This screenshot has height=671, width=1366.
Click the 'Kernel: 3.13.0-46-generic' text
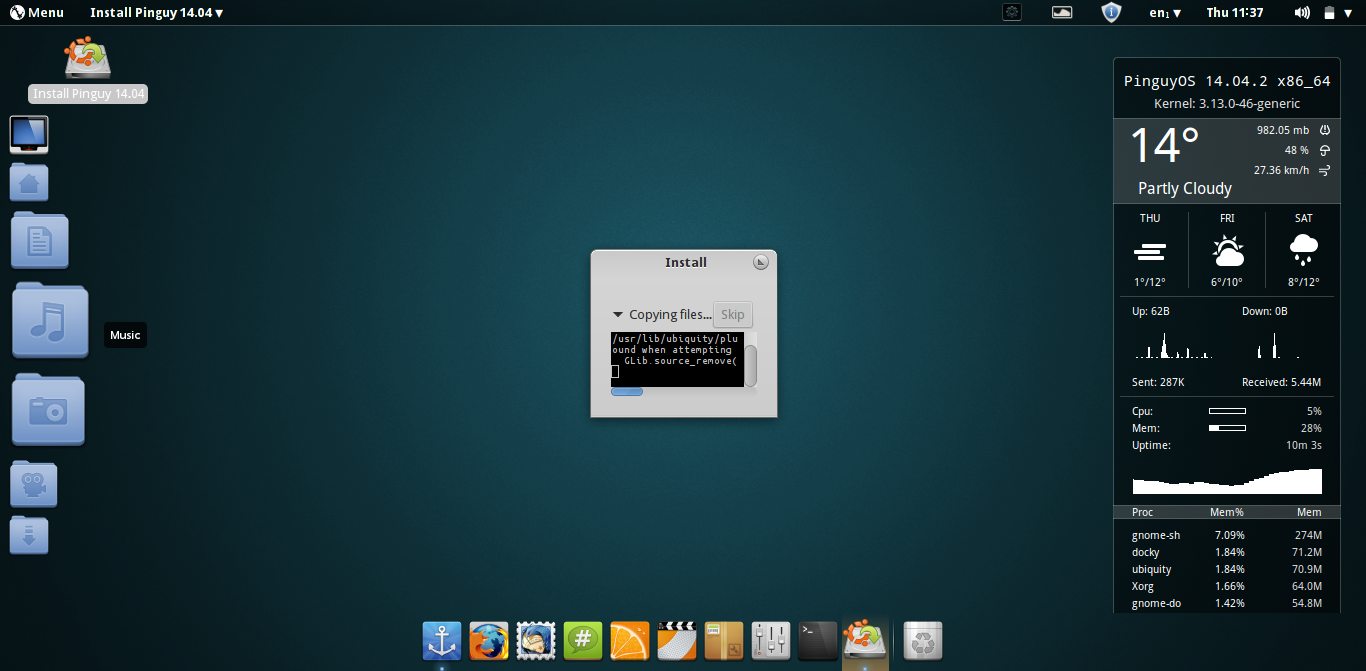pos(1227,103)
